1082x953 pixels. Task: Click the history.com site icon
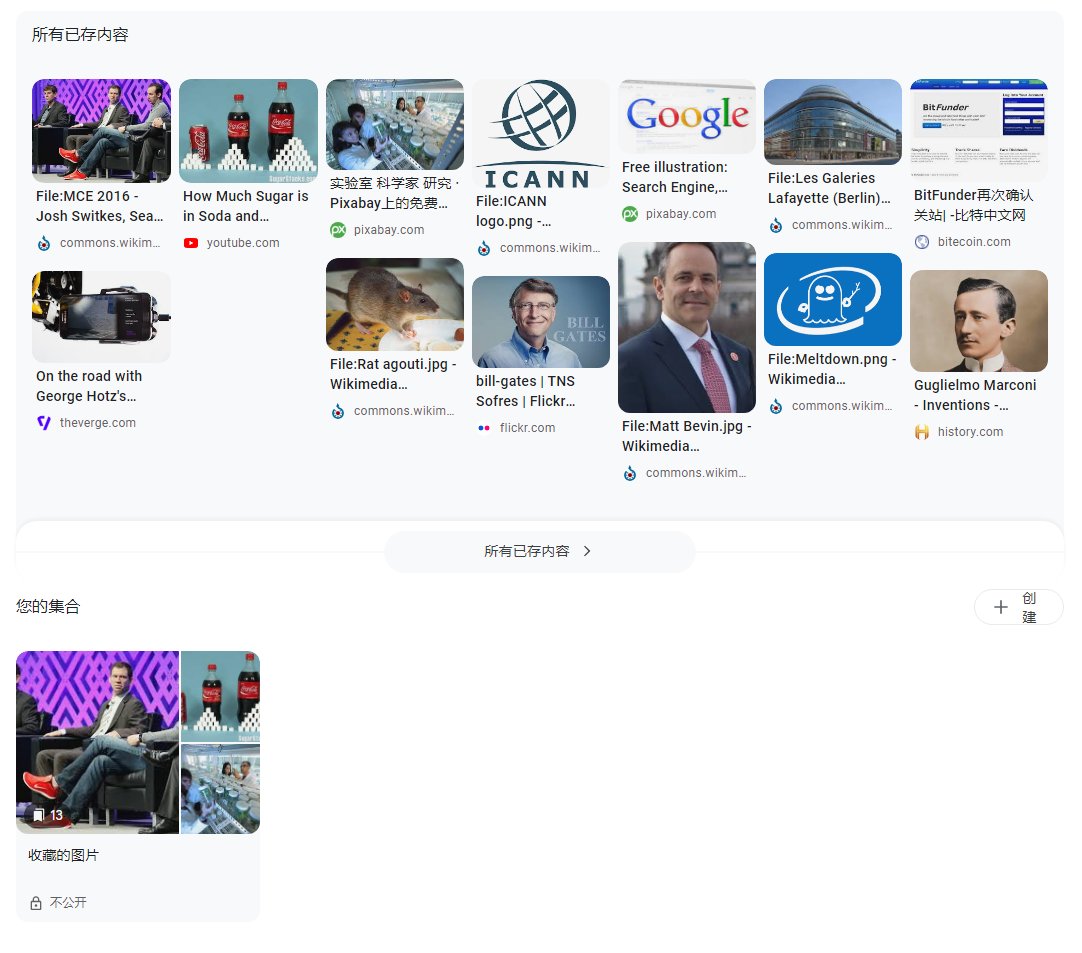[922, 432]
